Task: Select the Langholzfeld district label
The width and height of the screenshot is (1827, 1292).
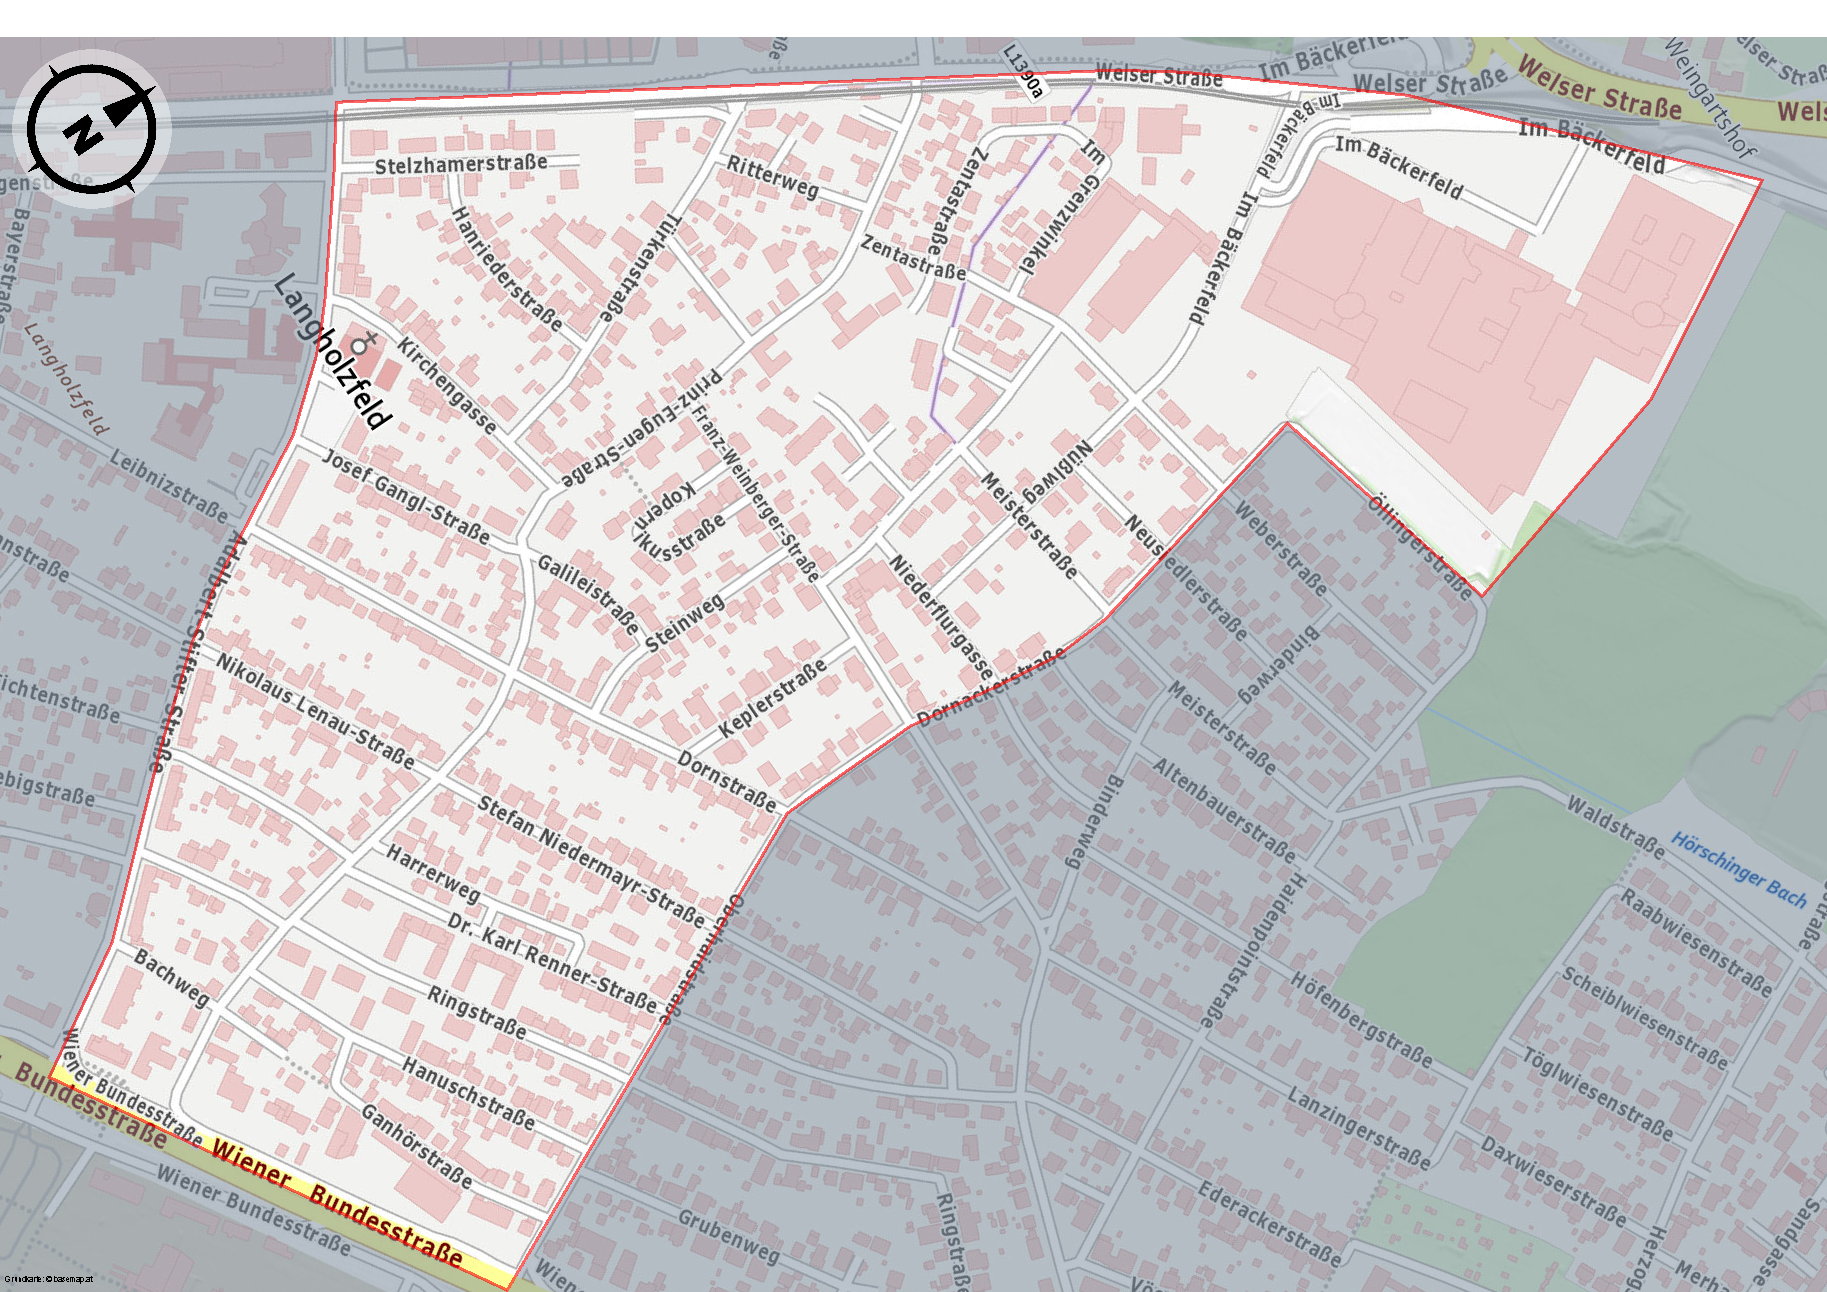Action: (x=333, y=350)
